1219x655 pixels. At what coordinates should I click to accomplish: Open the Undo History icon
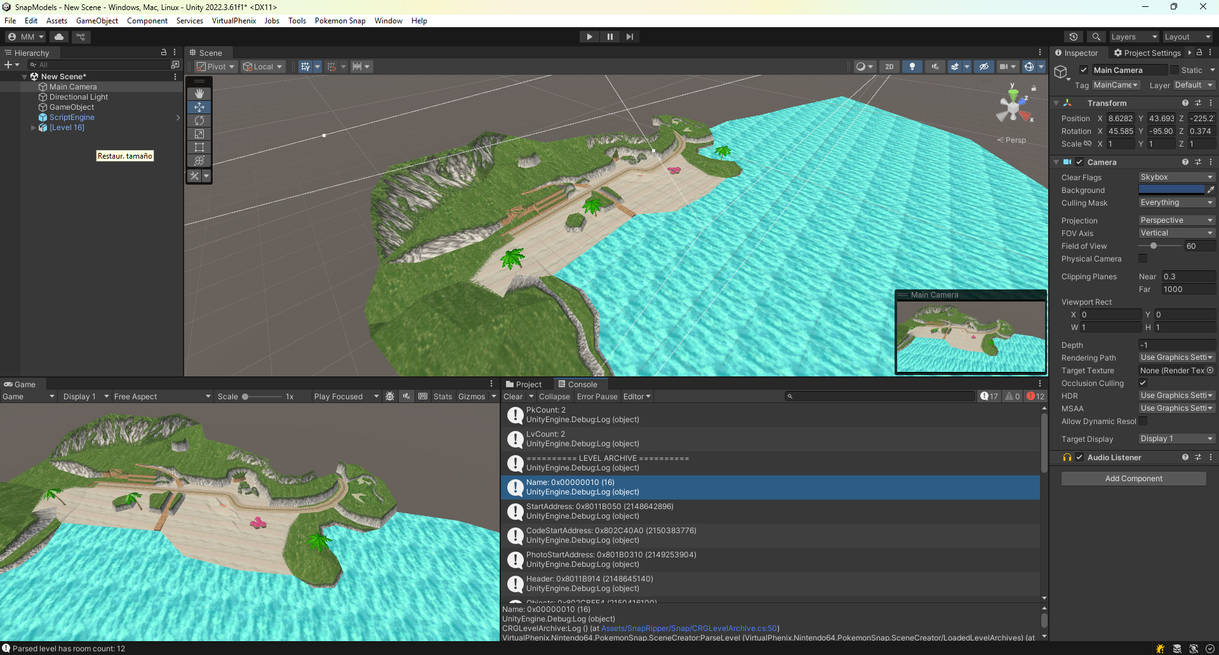tap(1073, 37)
